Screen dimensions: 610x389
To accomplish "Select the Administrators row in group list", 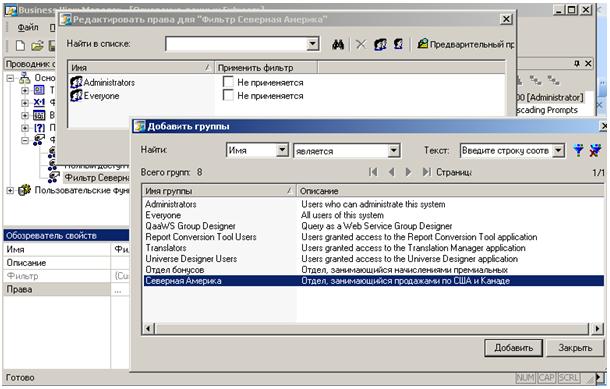I will click(x=373, y=204).
